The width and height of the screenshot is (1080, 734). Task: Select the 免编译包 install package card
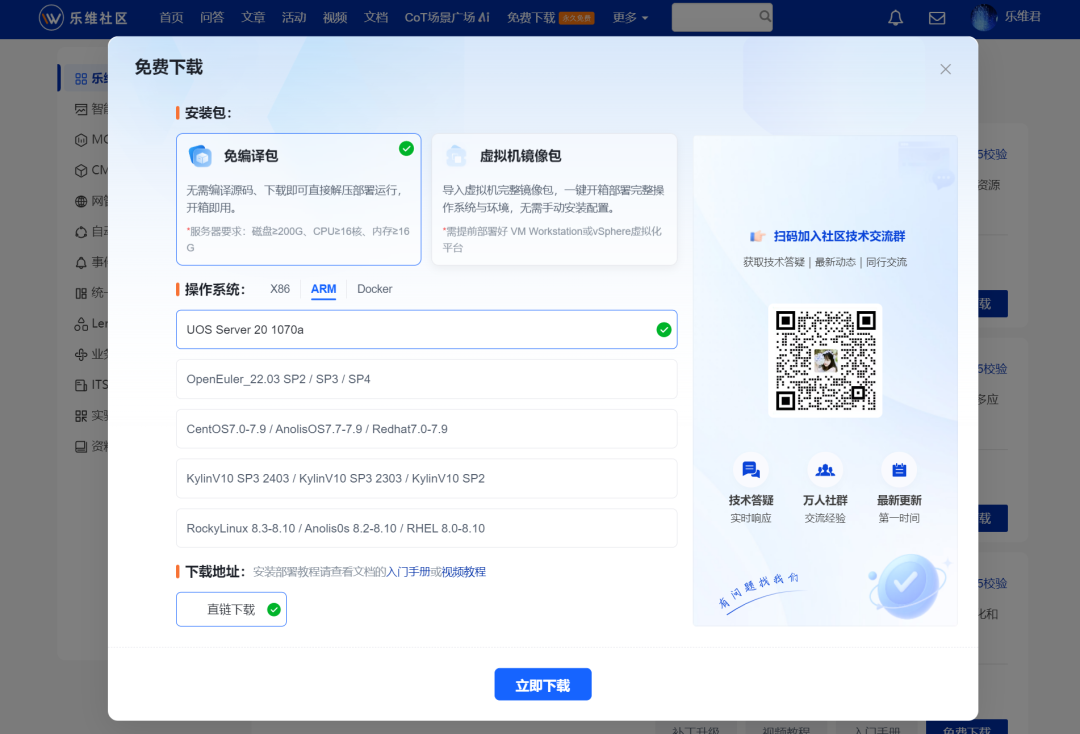(298, 199)
